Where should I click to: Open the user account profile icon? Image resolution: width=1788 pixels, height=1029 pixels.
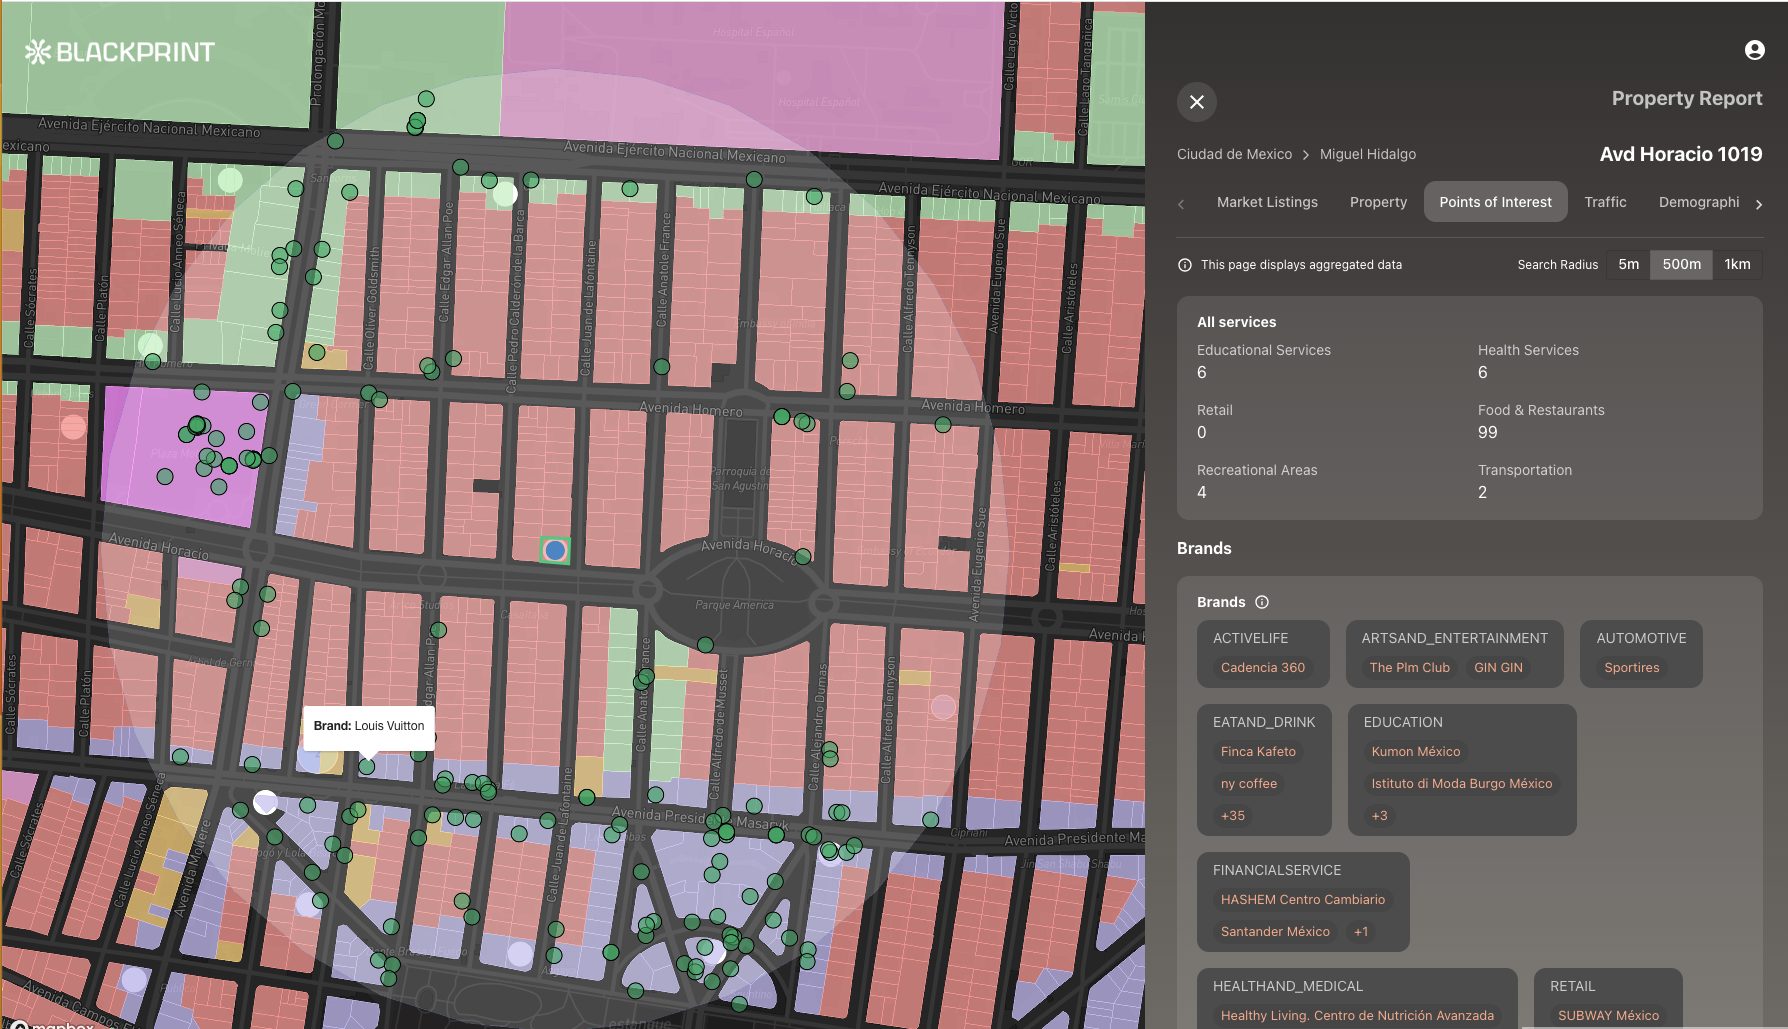click(1754, 50)
